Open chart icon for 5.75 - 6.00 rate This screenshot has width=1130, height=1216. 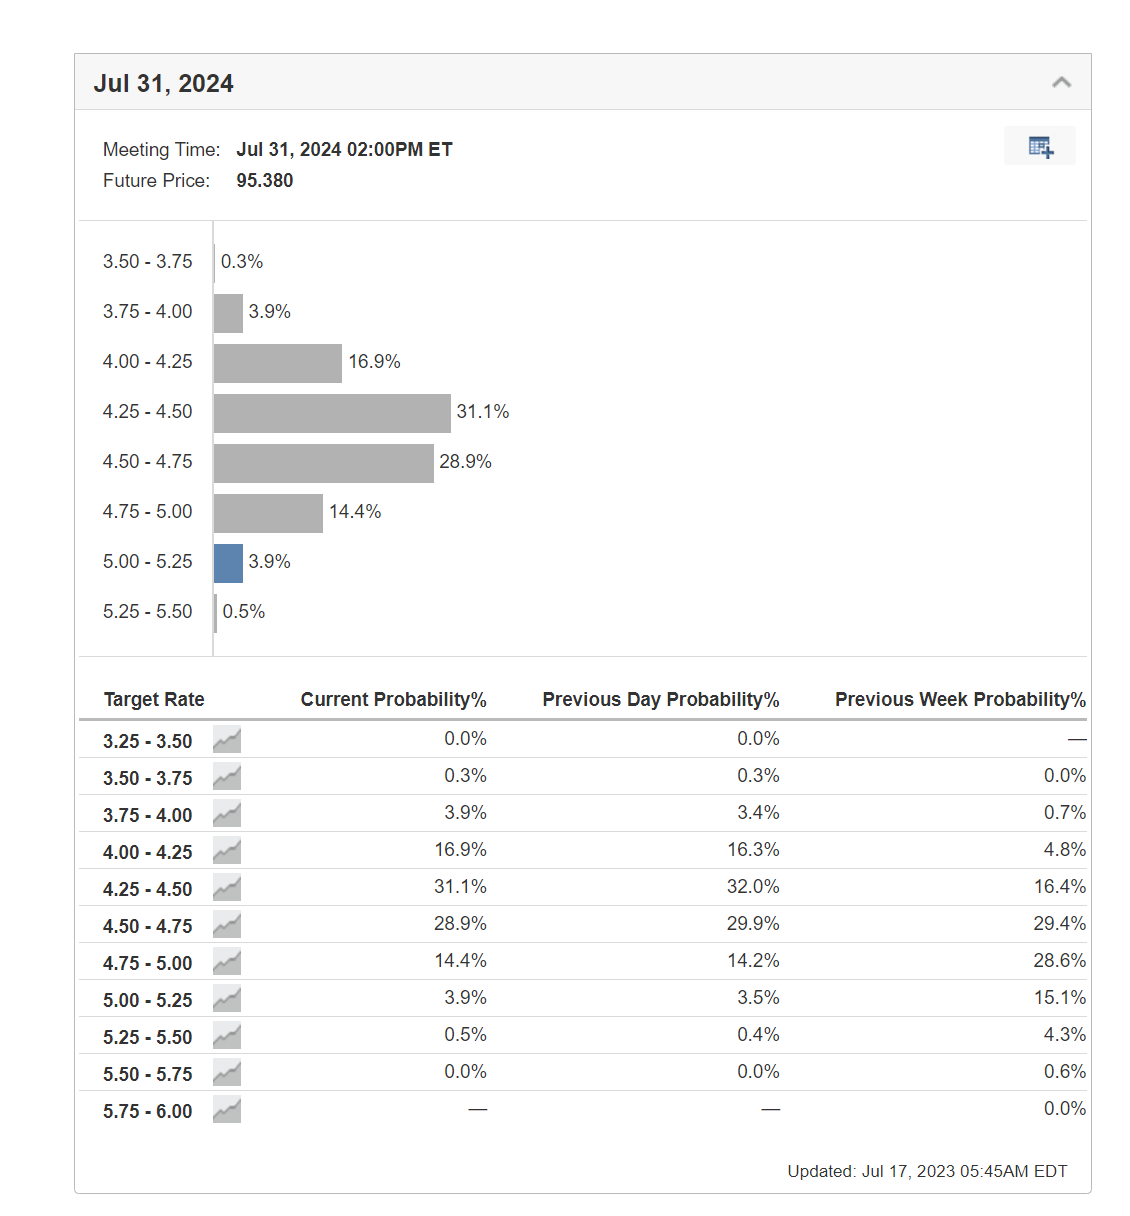click(x=227, y=1110)
